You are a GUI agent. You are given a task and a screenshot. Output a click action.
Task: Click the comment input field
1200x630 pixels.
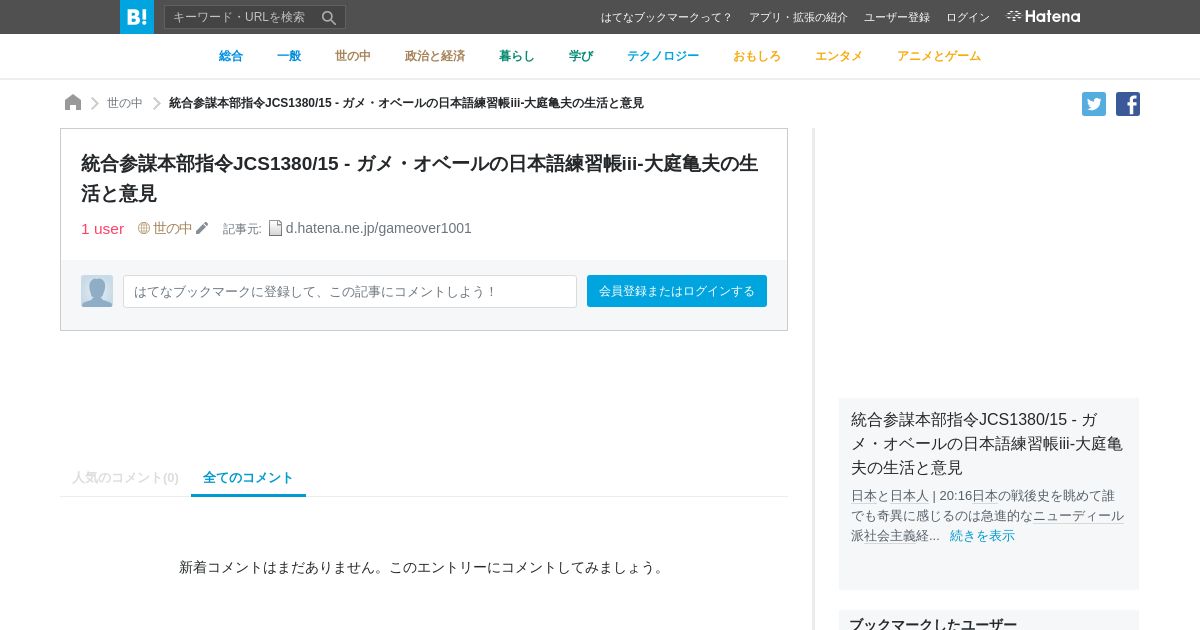(x=350, y=291)
